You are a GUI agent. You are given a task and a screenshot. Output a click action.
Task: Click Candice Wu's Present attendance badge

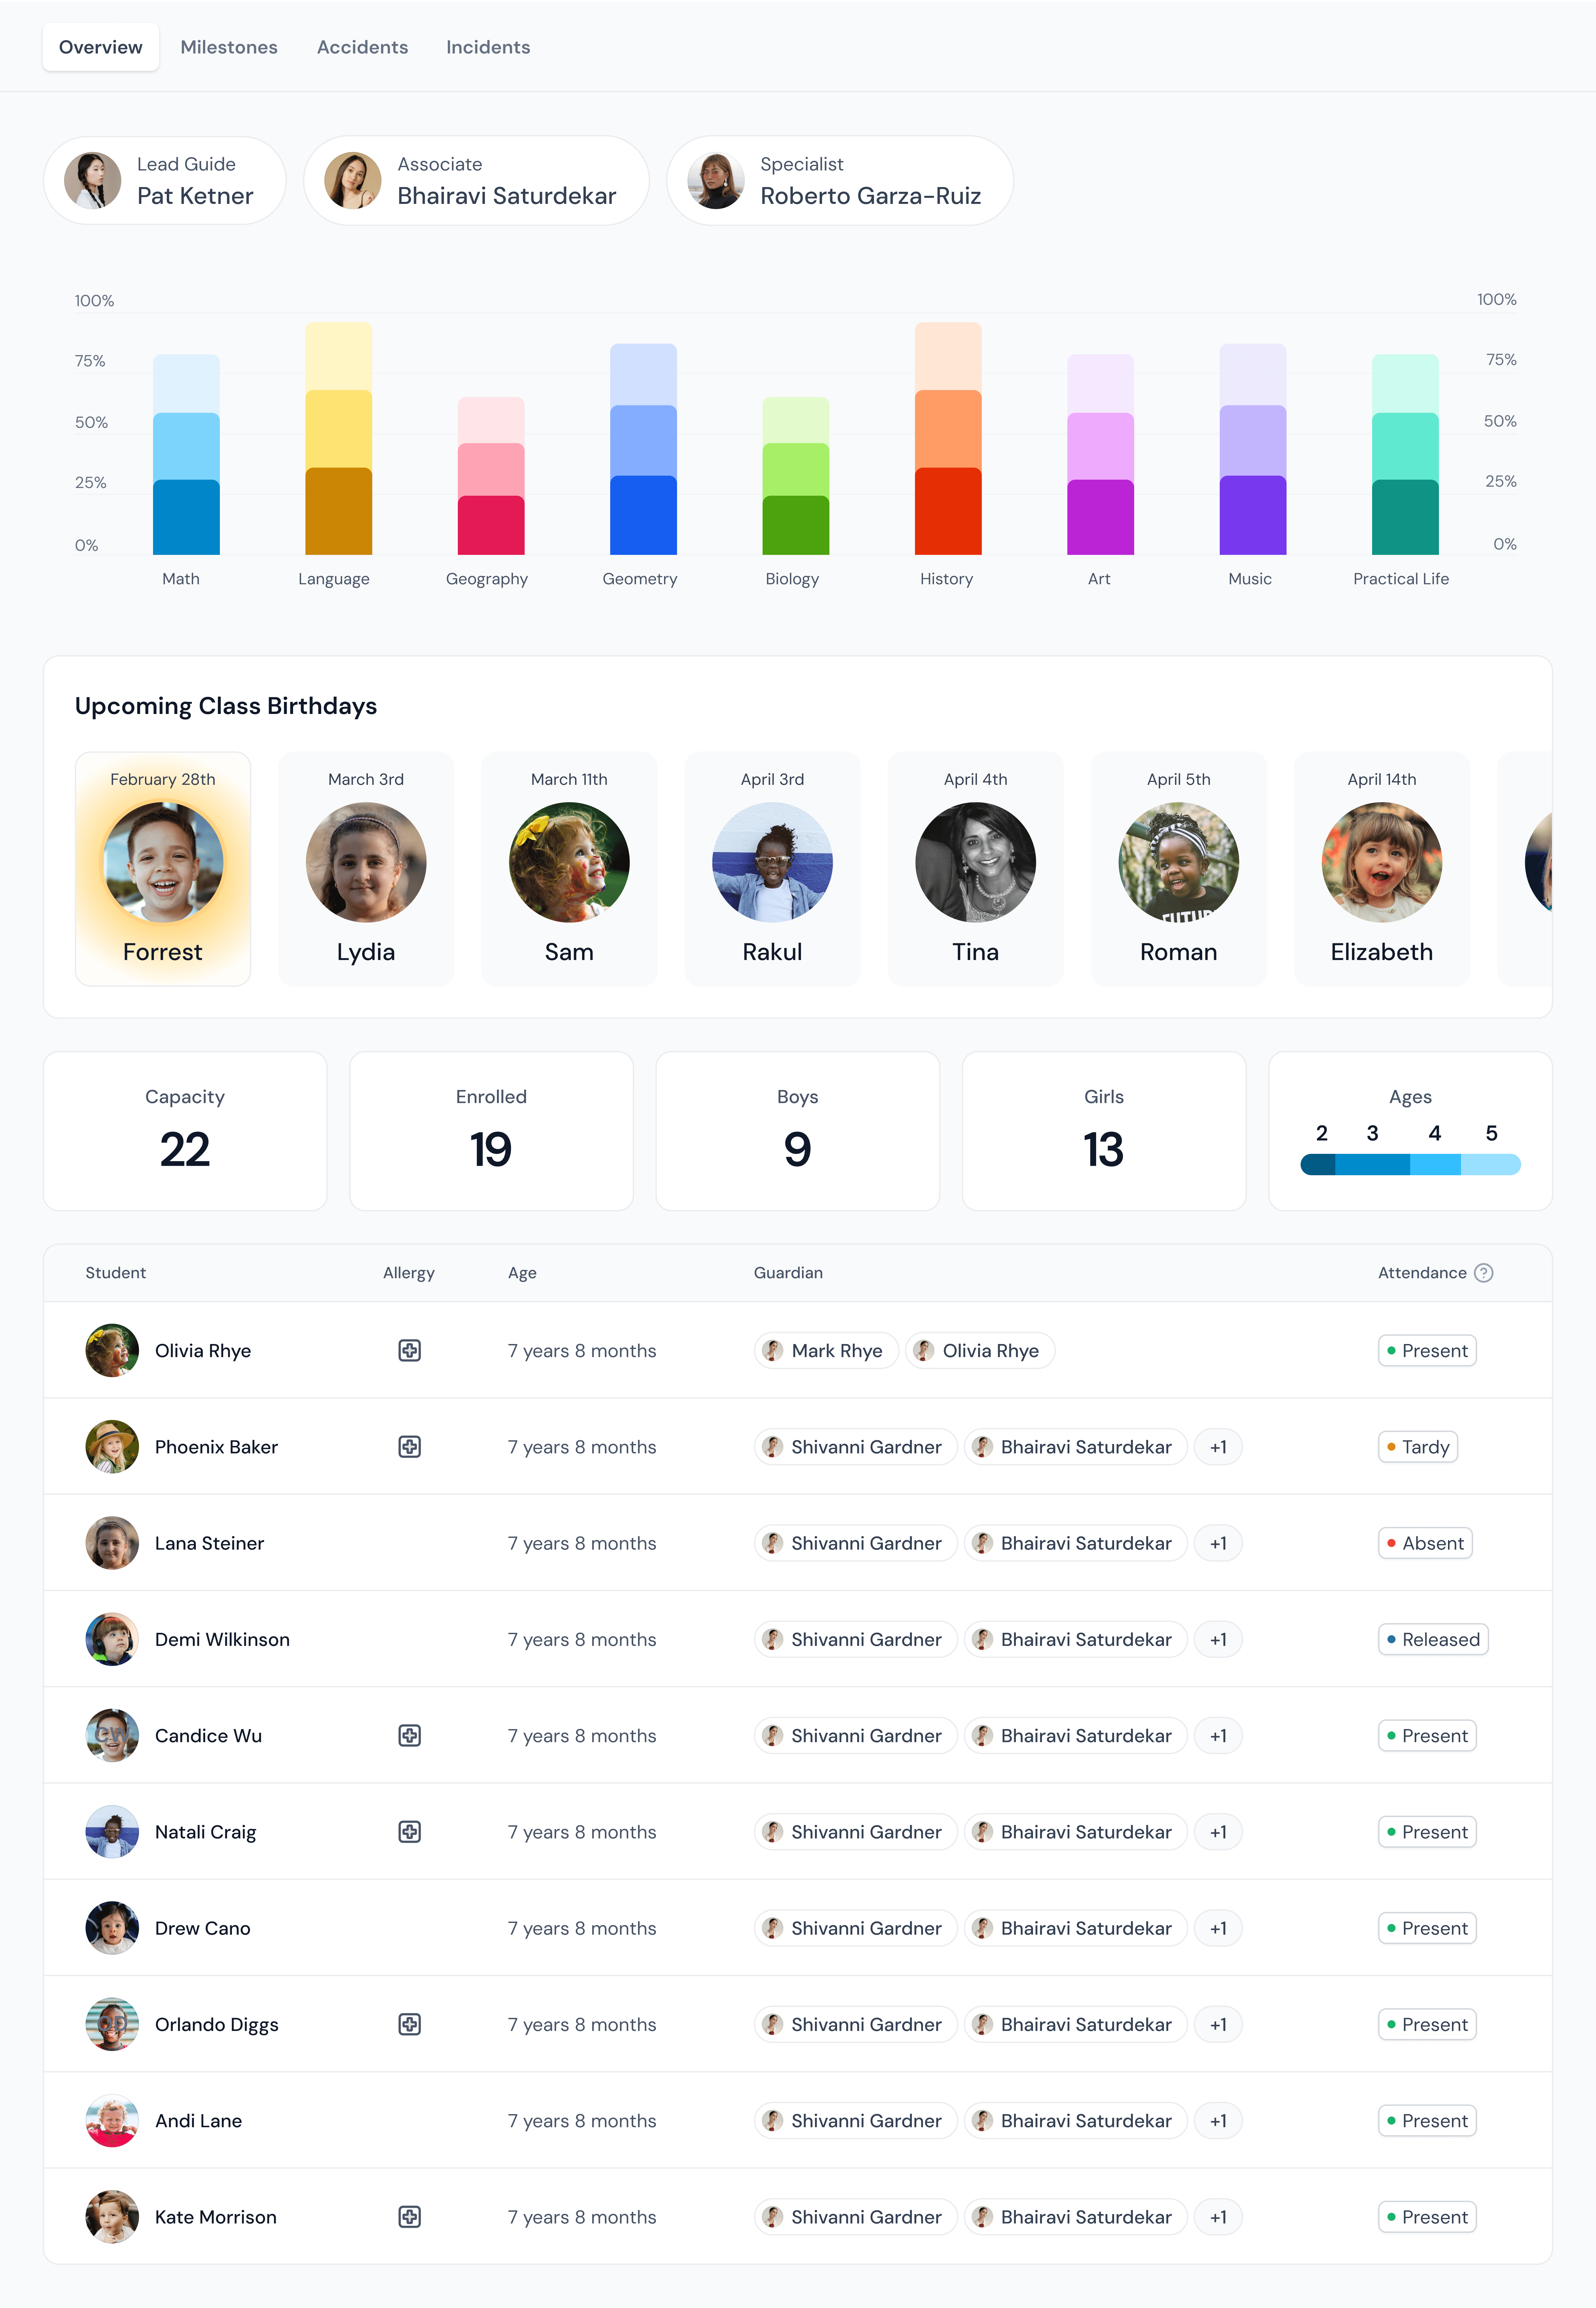point(1427,1735)
